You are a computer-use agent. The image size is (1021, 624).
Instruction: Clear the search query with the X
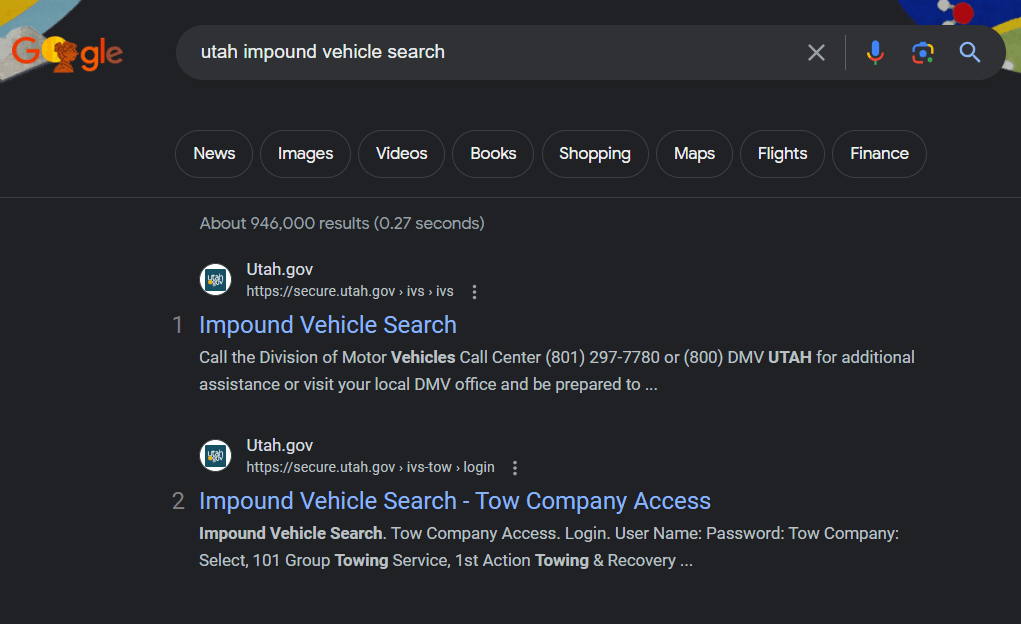816,53
